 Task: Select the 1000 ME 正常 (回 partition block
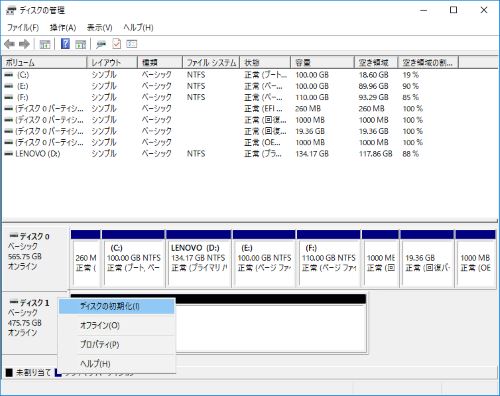point(380,258)
